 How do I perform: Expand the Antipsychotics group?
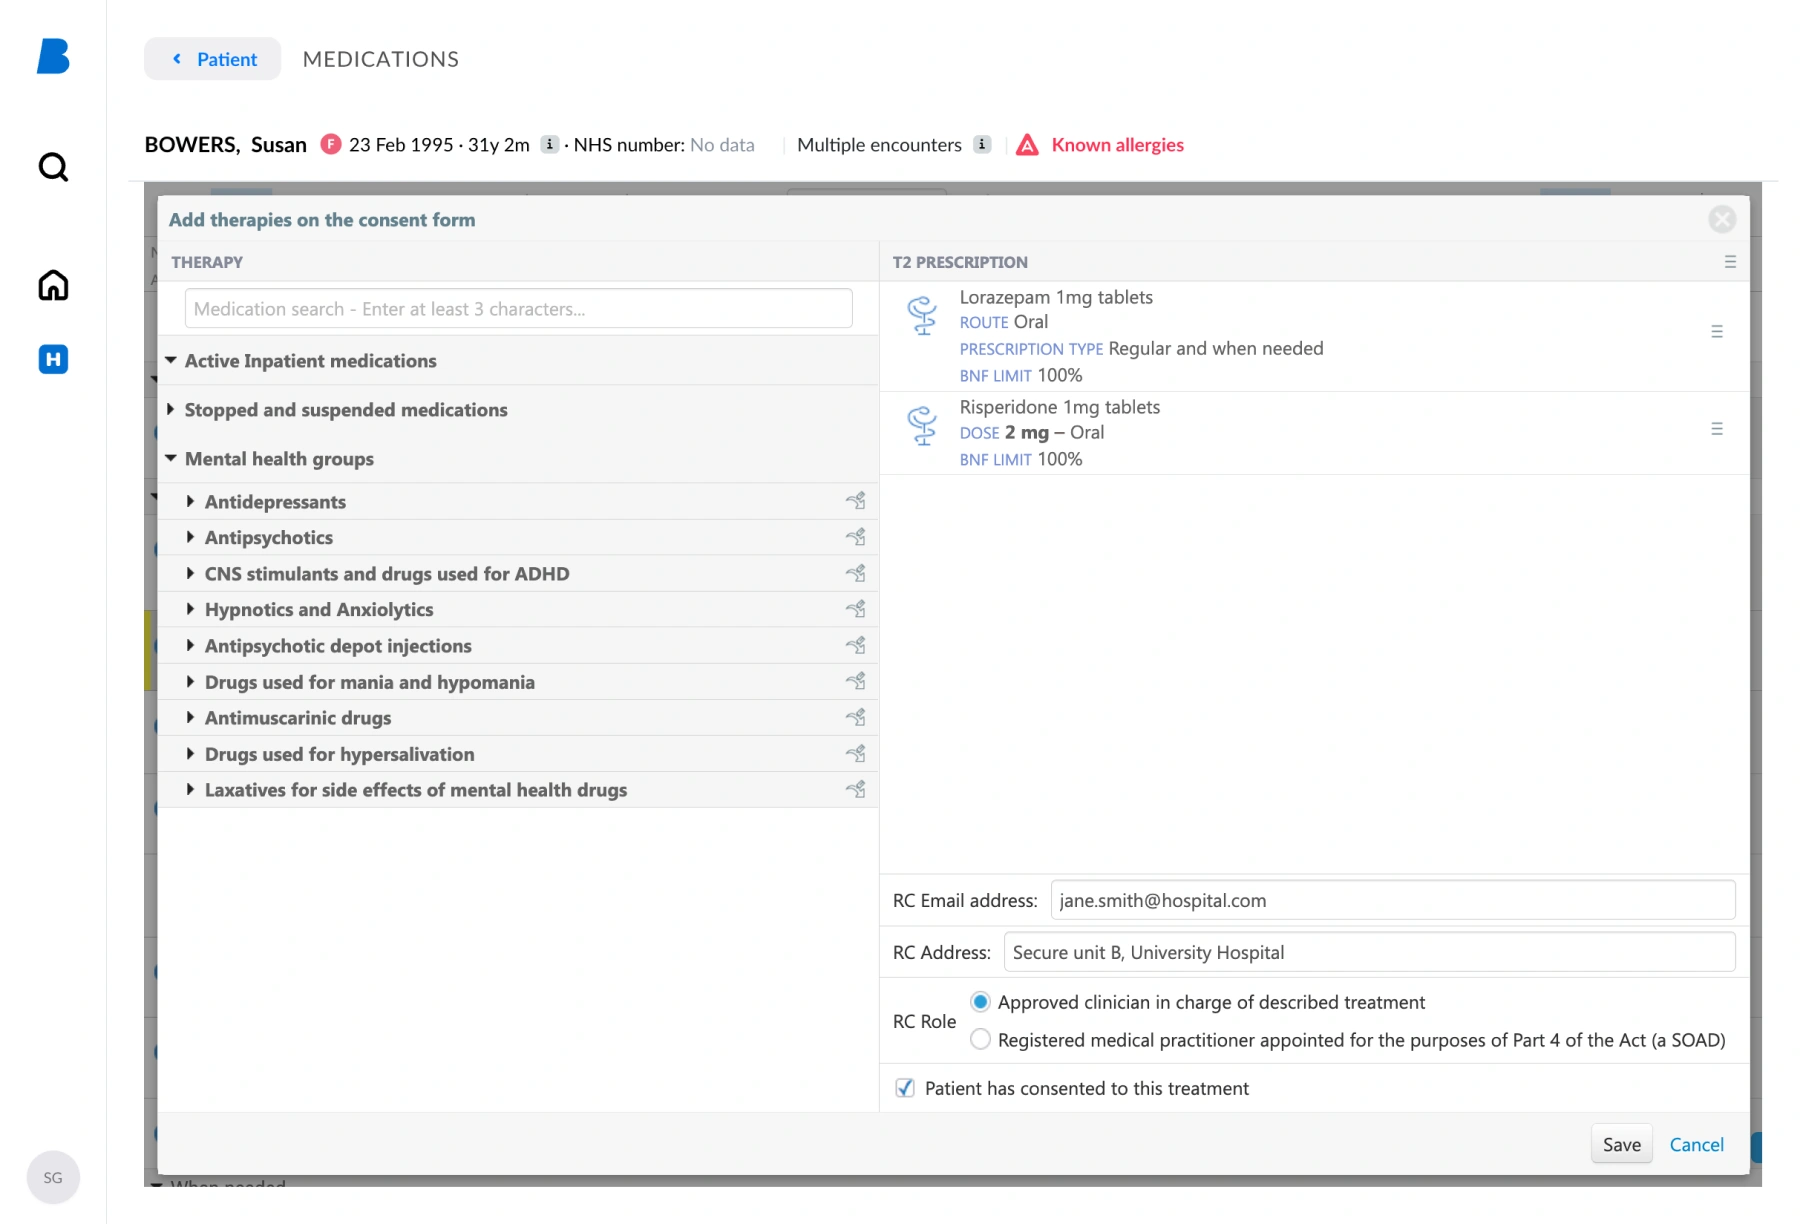click(190, 538)
